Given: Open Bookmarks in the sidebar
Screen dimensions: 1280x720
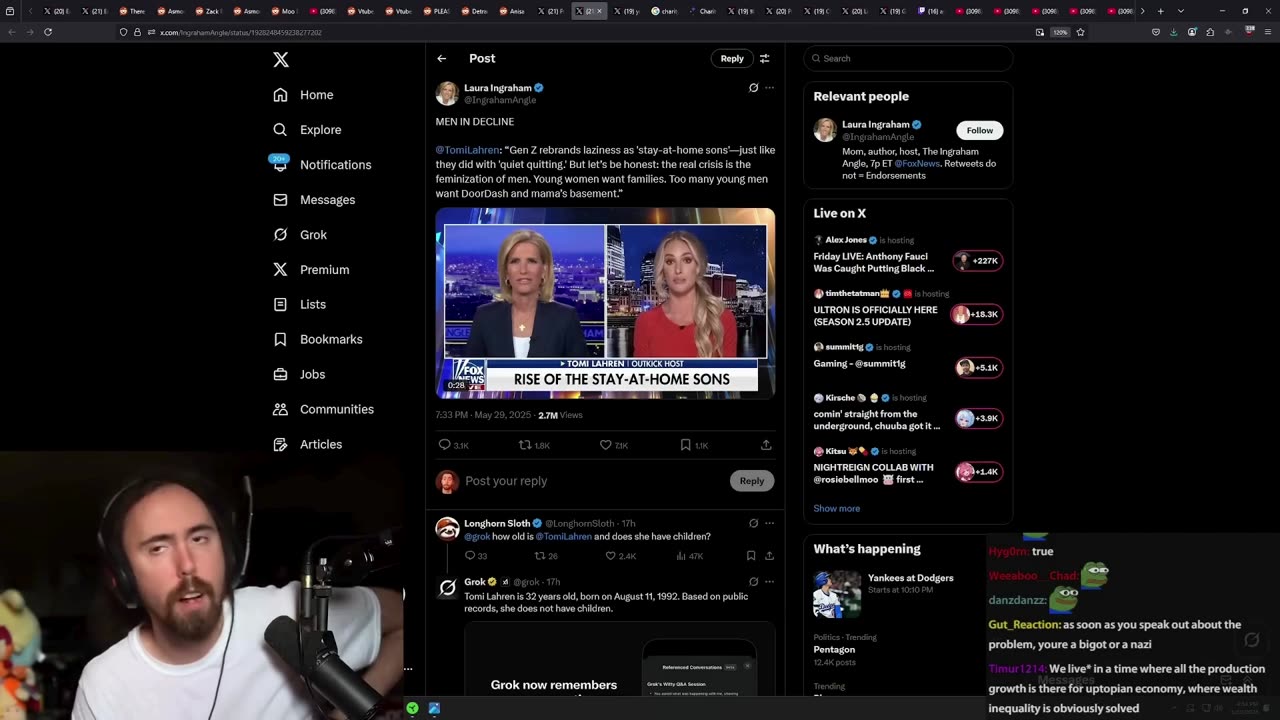Looking at the screenshot, I should 317,339.
